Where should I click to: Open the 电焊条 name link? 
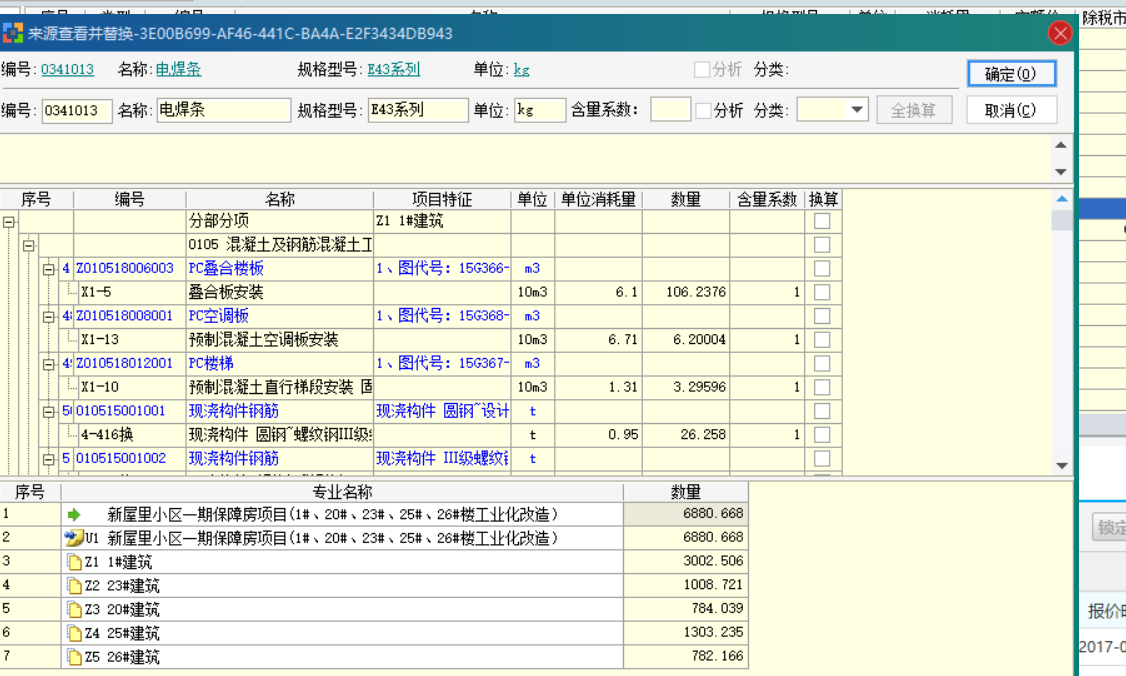click(179, 70)
